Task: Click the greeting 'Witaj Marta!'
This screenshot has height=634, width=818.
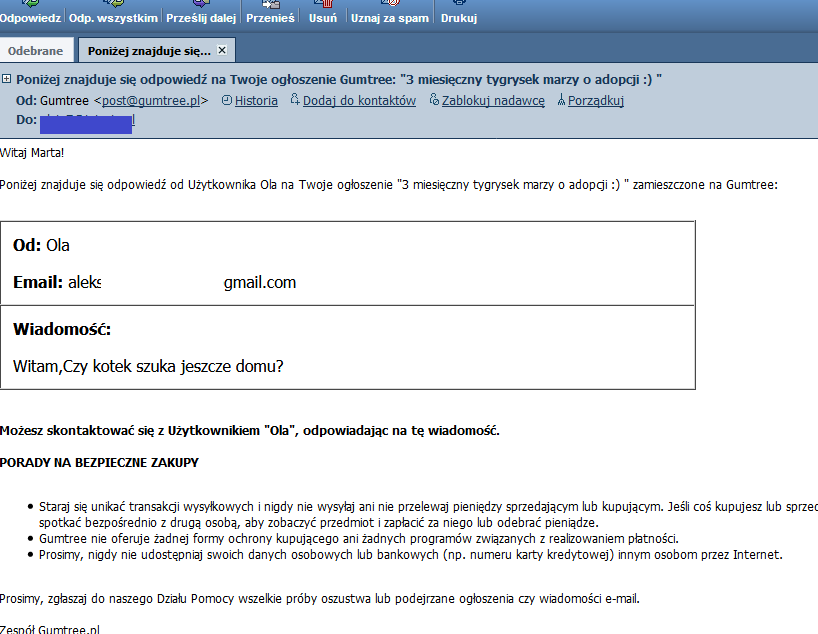Action: [32, 153]
